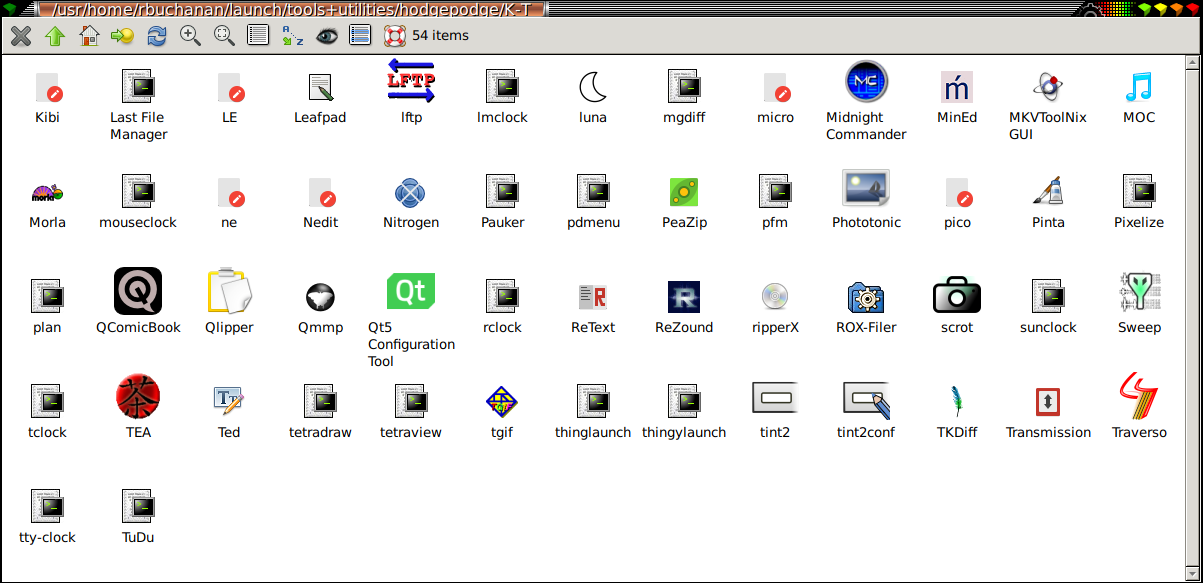Select the Transmission icon

click(1048, 402)
